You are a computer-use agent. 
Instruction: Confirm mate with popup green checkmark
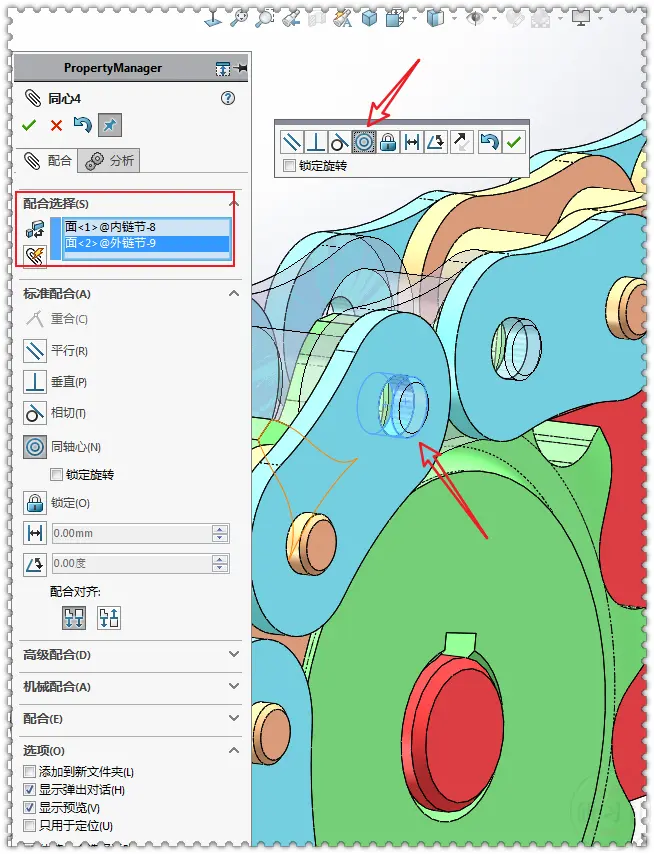coord(513,142)
